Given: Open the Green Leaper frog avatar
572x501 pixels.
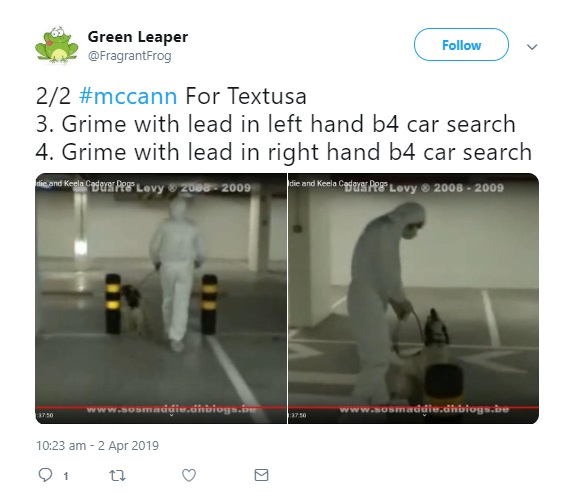Looking at the screenshot, I should click(x=57, y=45).
